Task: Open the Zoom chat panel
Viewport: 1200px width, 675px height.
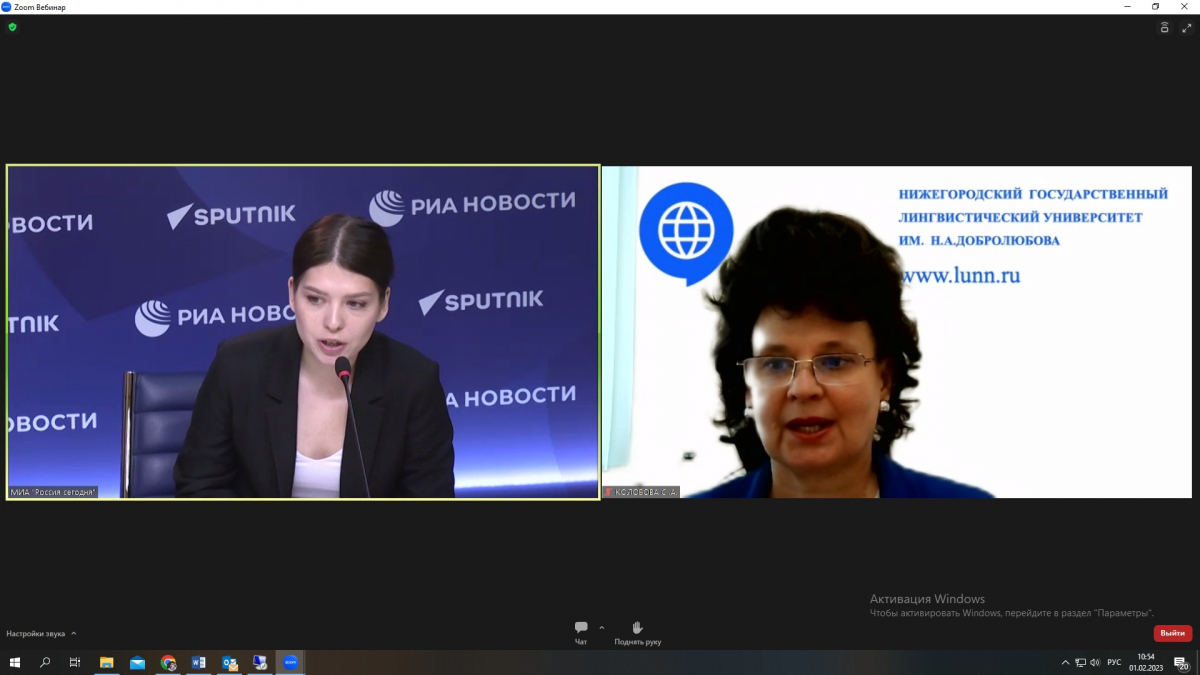Action: 581,633
